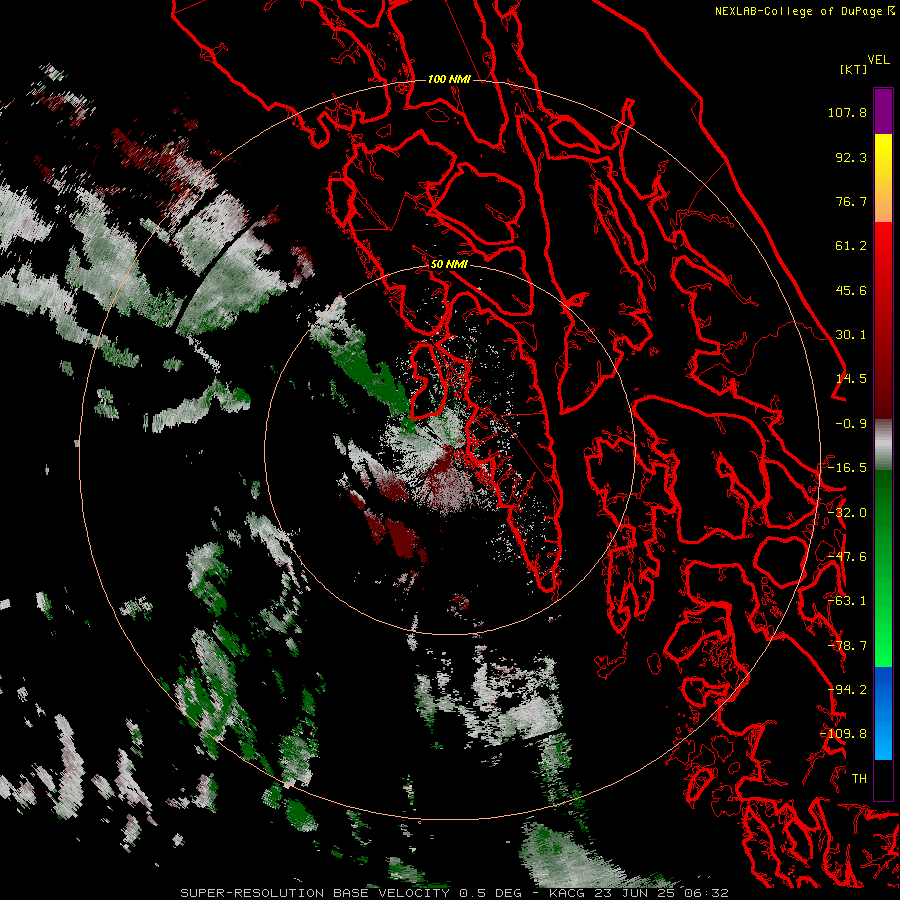Click the 61.2 velocity scale value
This screenshot has width=900, height=900.
click(851, 246)
